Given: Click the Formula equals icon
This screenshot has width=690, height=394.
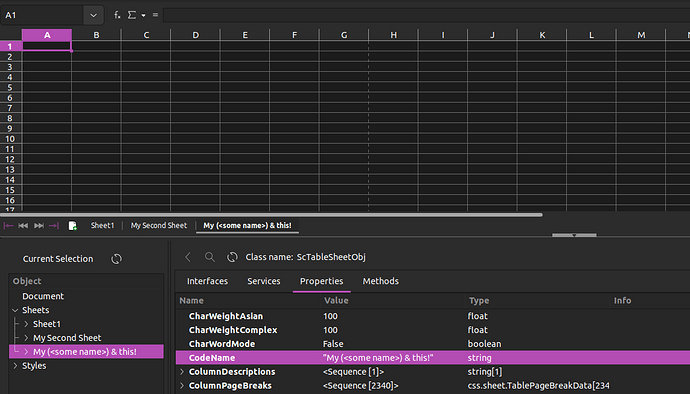Looking at the screenshot, I should (155, 15).
